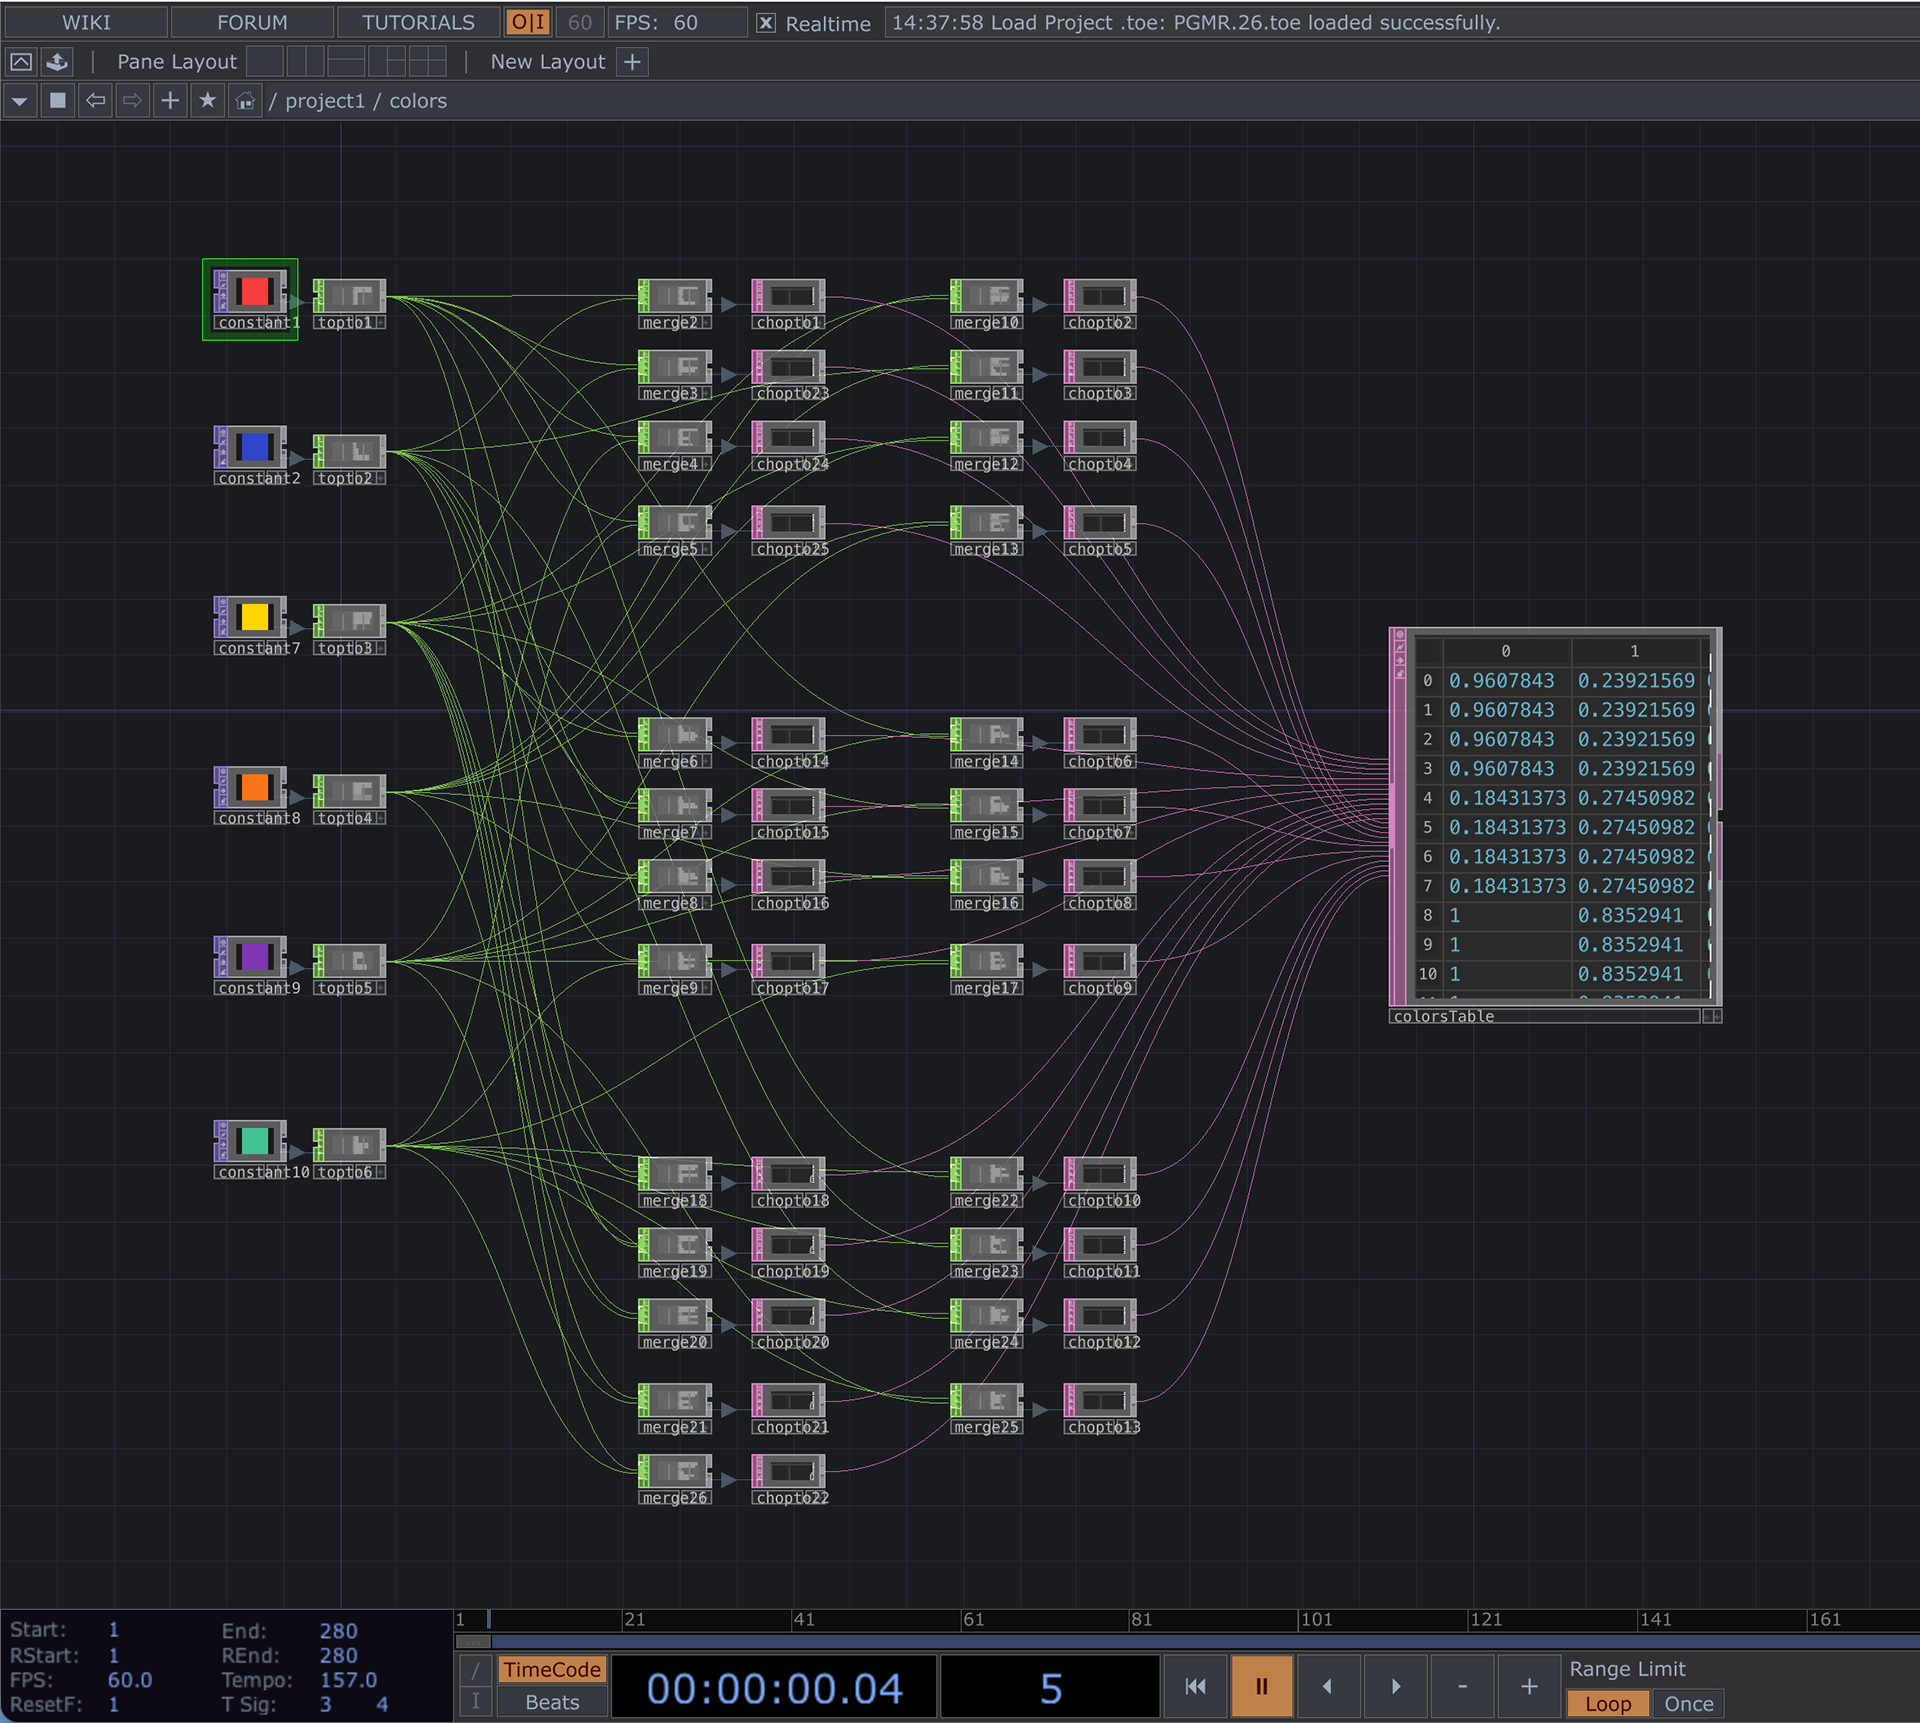Click the back arrow navigation icon
Image resolution: width=1920 pixels, height=1723 pixels.
(x=95, y=101)
